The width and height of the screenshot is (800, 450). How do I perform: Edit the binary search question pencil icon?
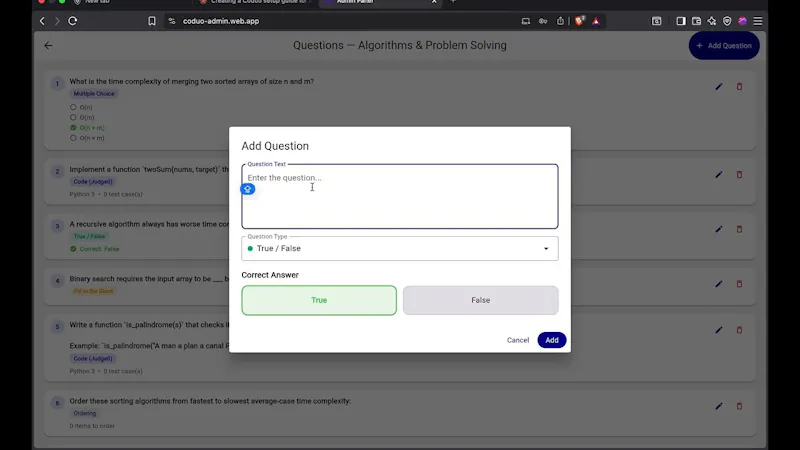719,284
